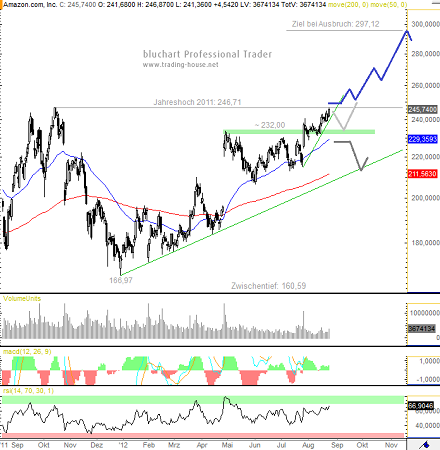Click the open value O: 241,6800
Screen dimensions: 440x450
pyautogui.click(x=117, y=5)
